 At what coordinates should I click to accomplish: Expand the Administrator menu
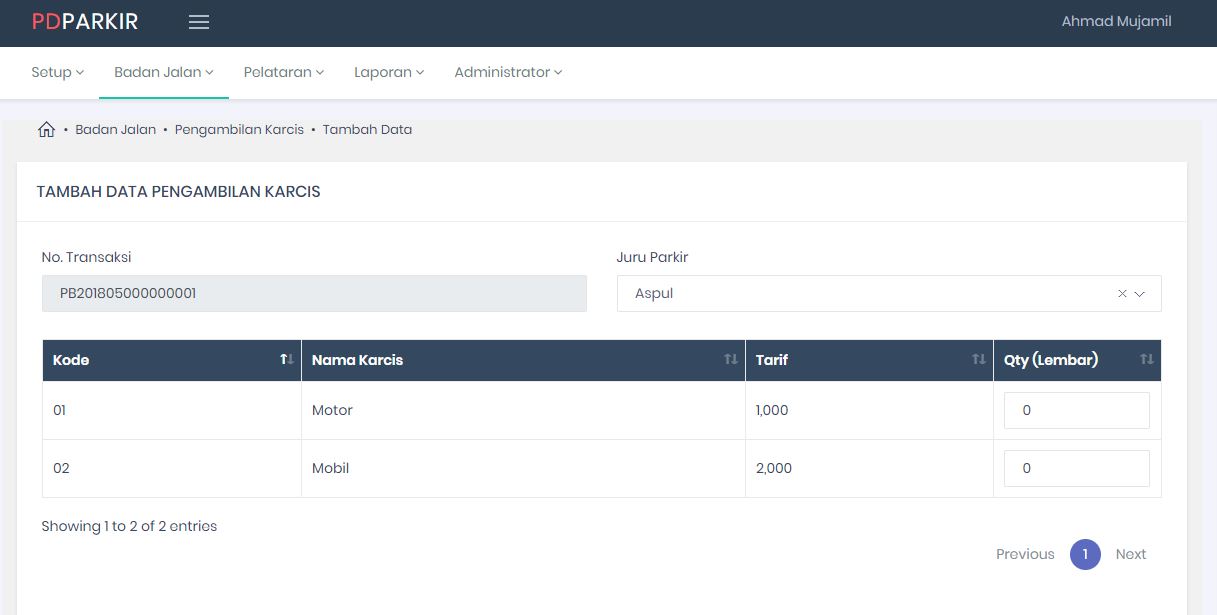tap(508, 73)
